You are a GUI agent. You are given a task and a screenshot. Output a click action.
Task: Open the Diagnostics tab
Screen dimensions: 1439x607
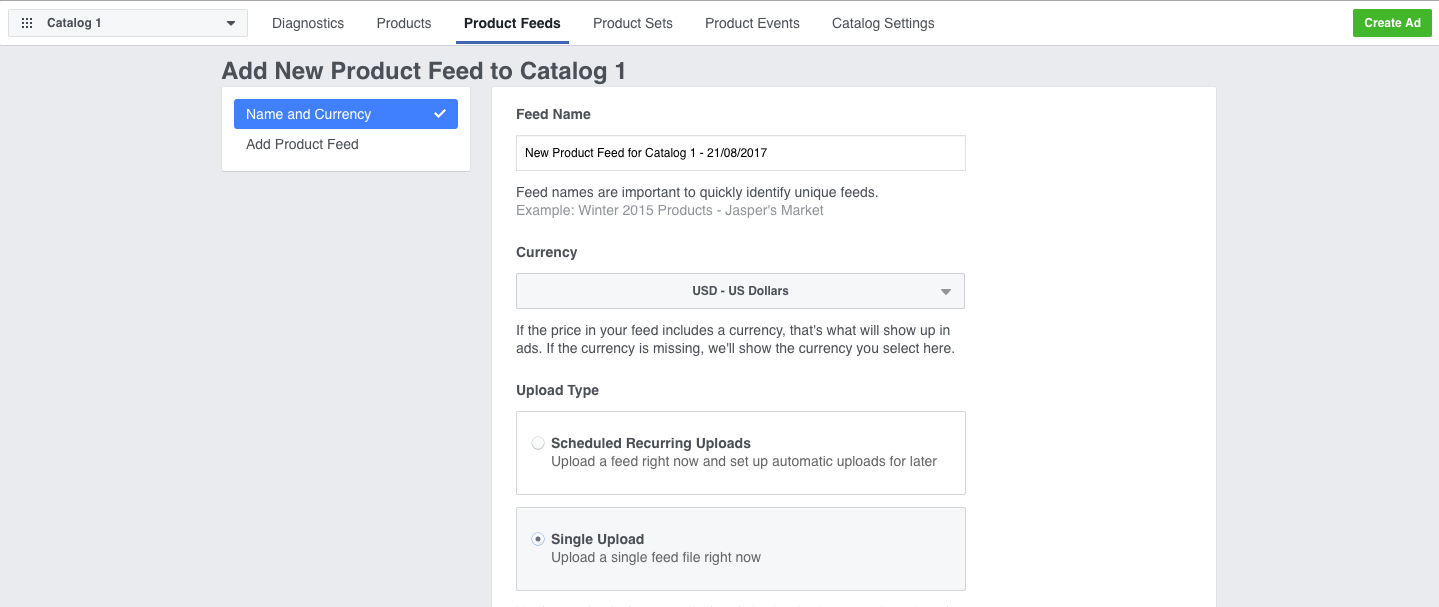tap(308, 23)
